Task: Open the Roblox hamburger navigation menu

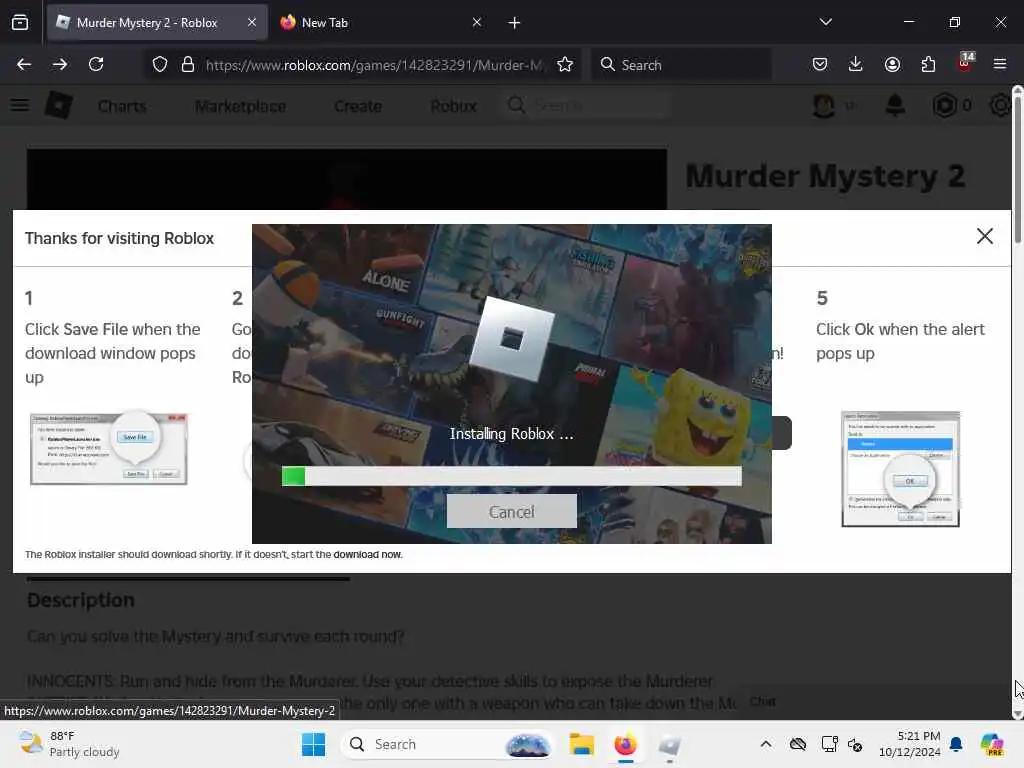Action: click(20, 105)
